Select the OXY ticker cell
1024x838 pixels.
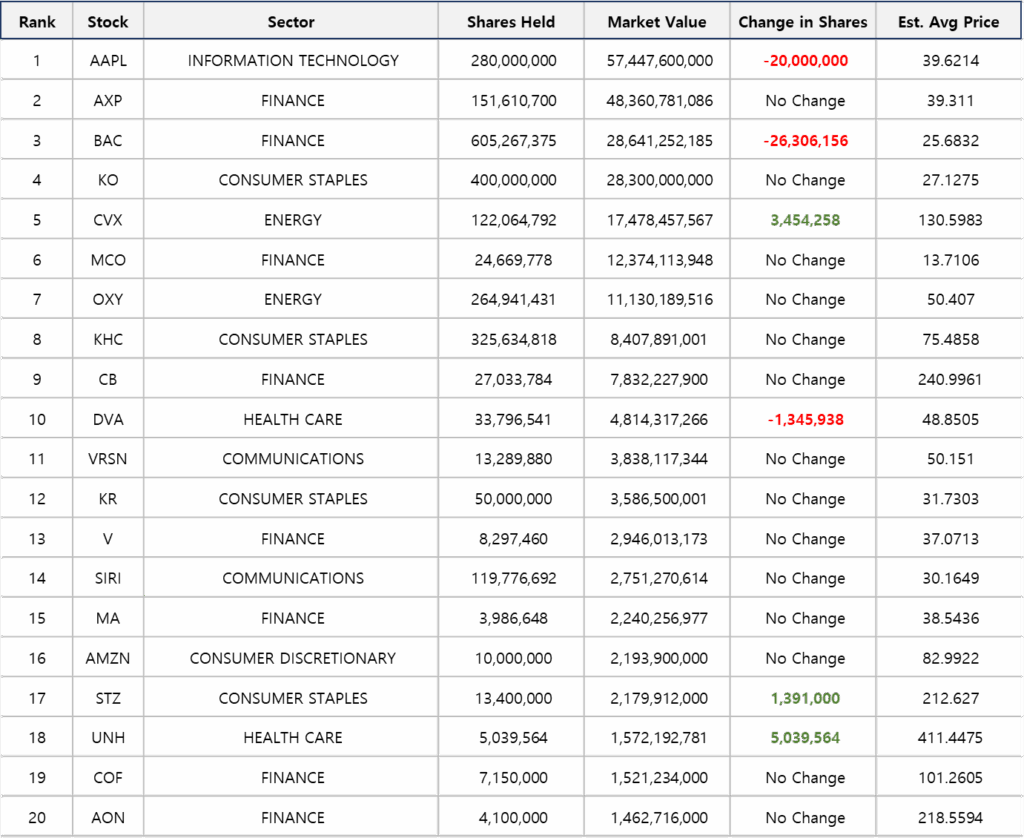tap(108, 299)
